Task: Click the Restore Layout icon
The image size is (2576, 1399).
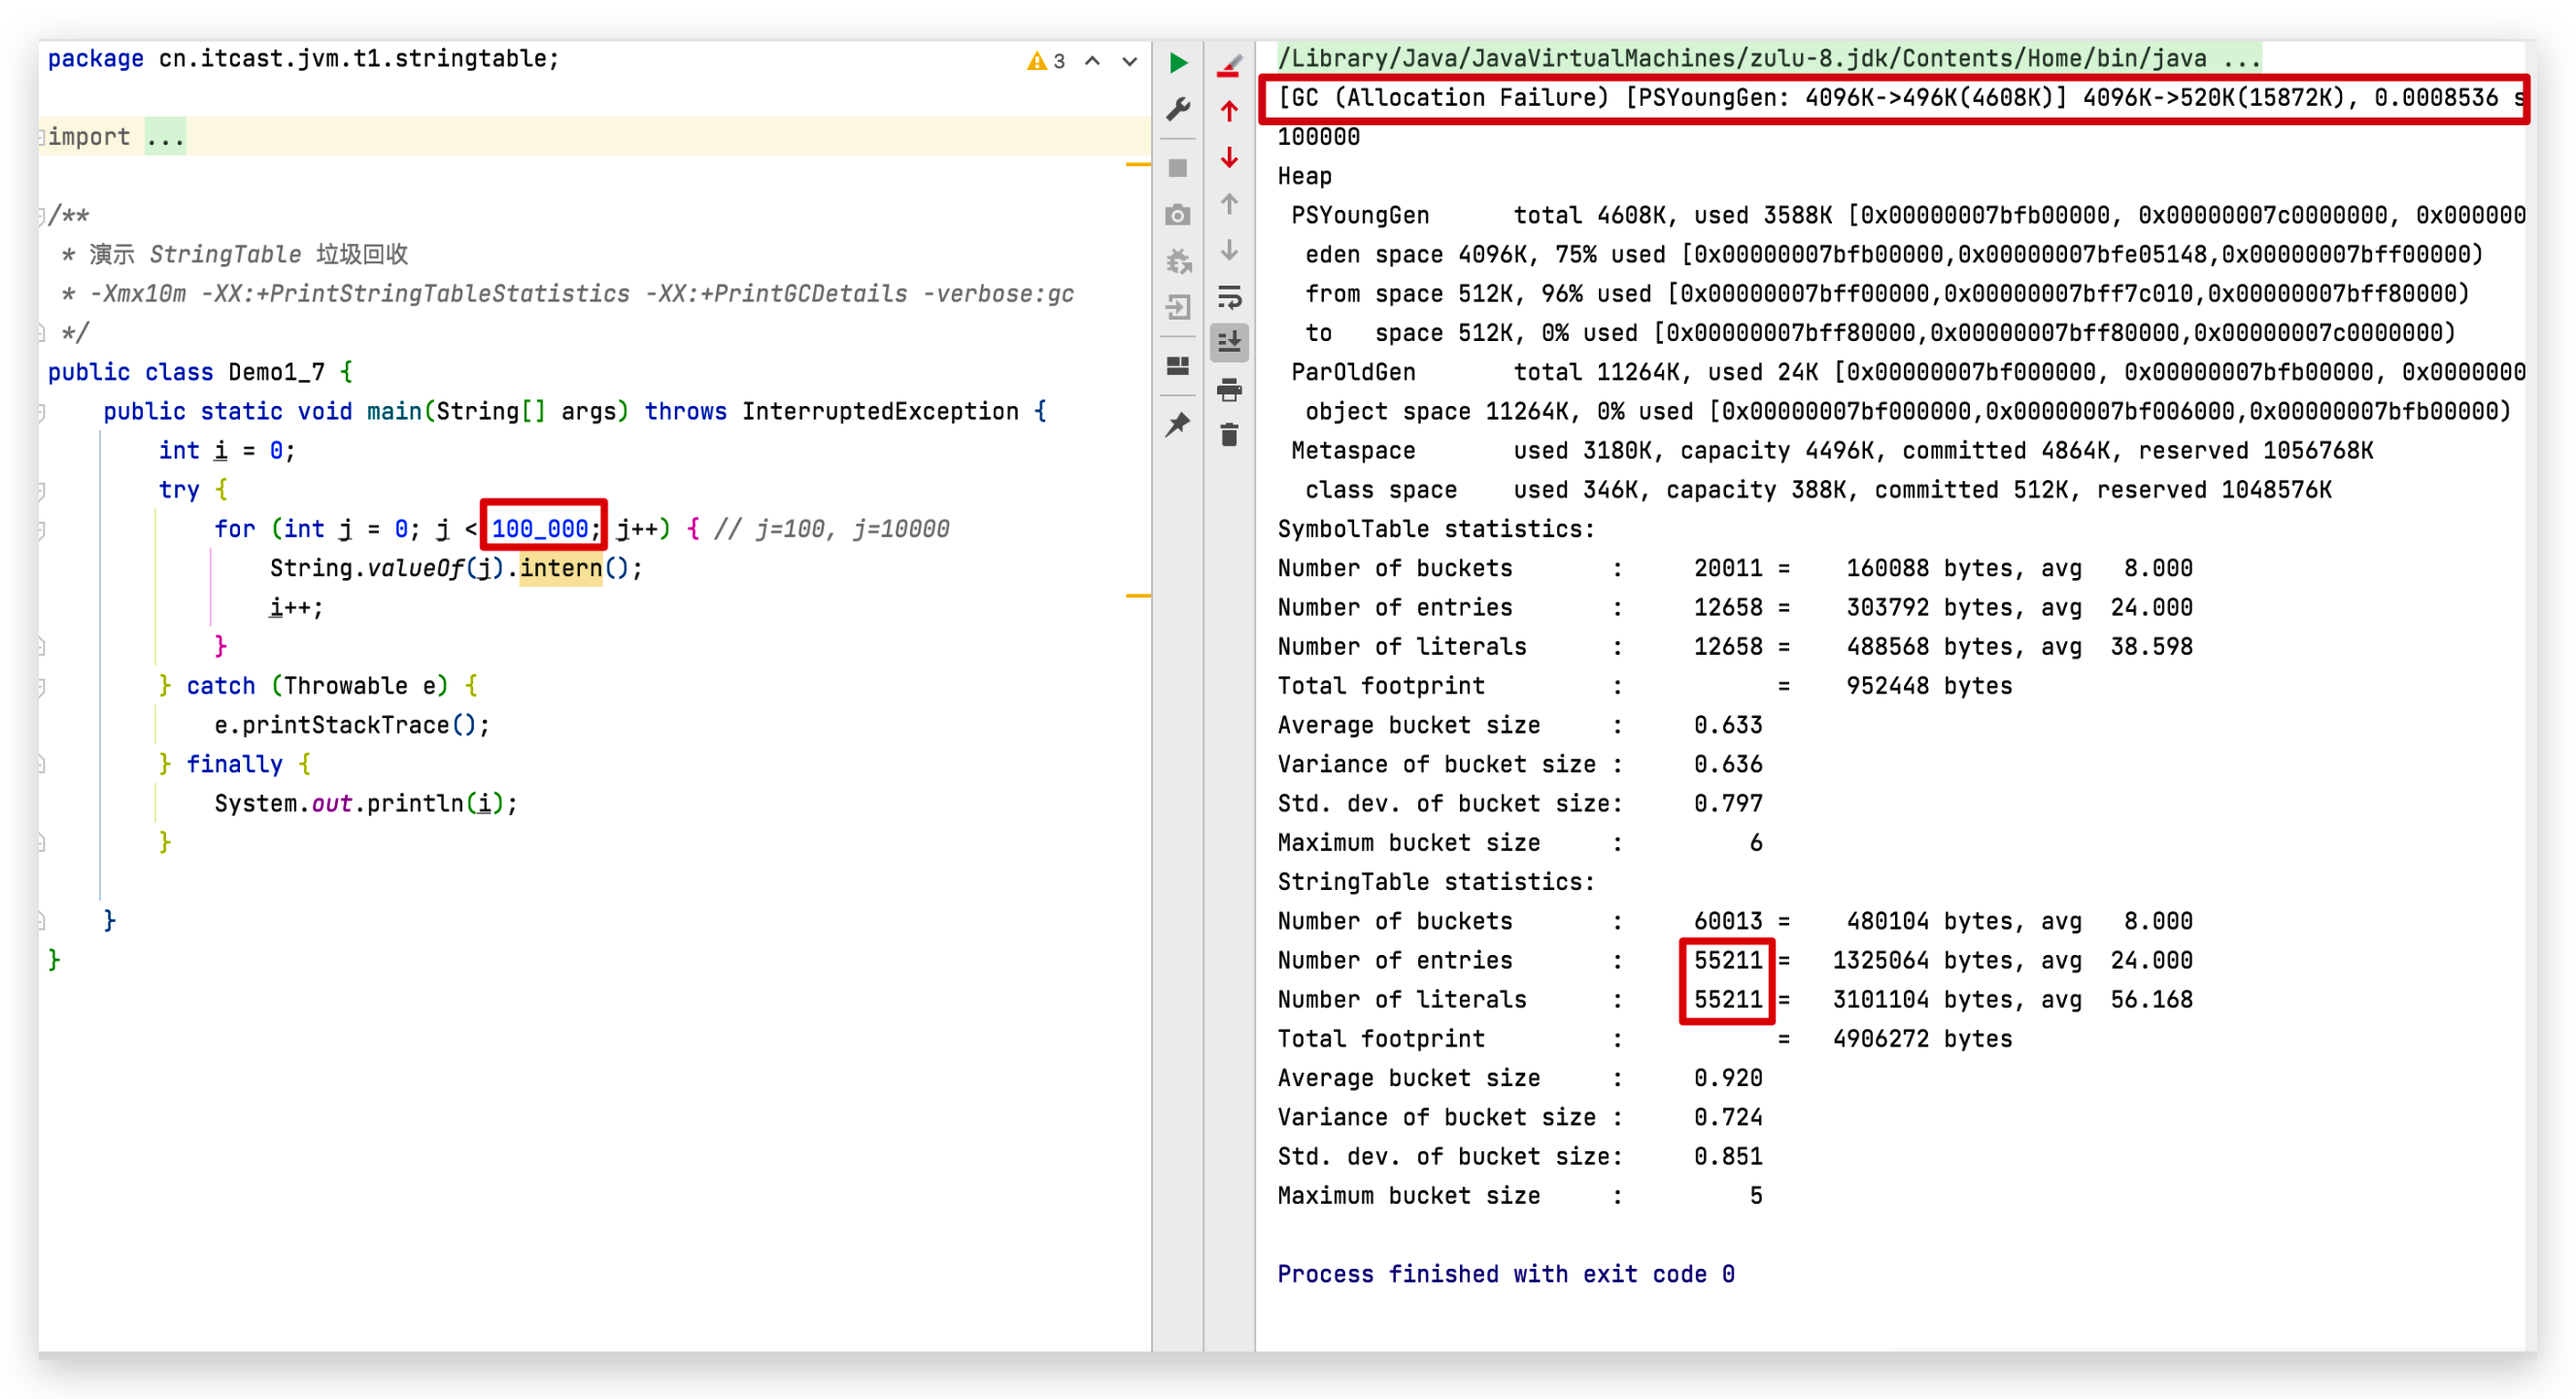Action: click(x=1178, y=366)
